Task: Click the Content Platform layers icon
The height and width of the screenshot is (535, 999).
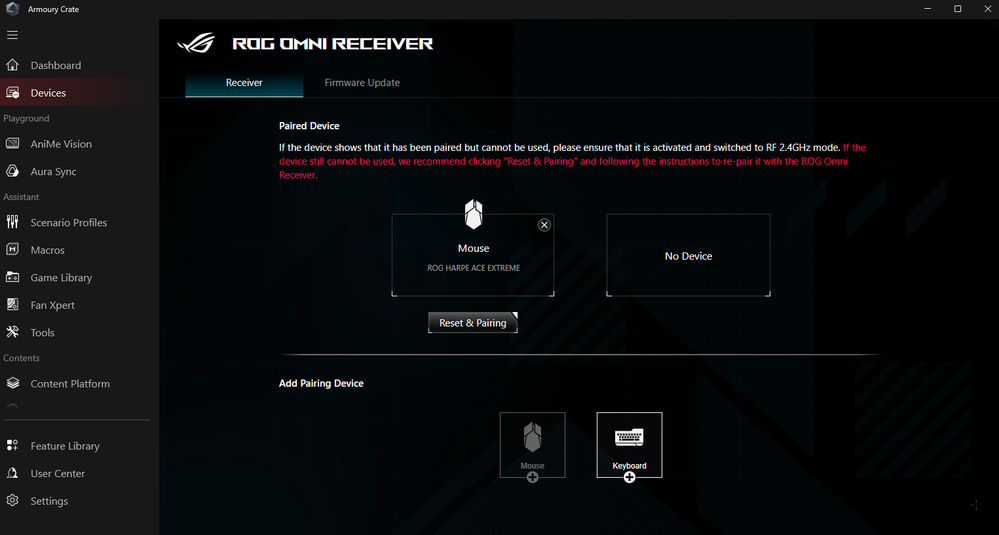Action: (12, 383)
